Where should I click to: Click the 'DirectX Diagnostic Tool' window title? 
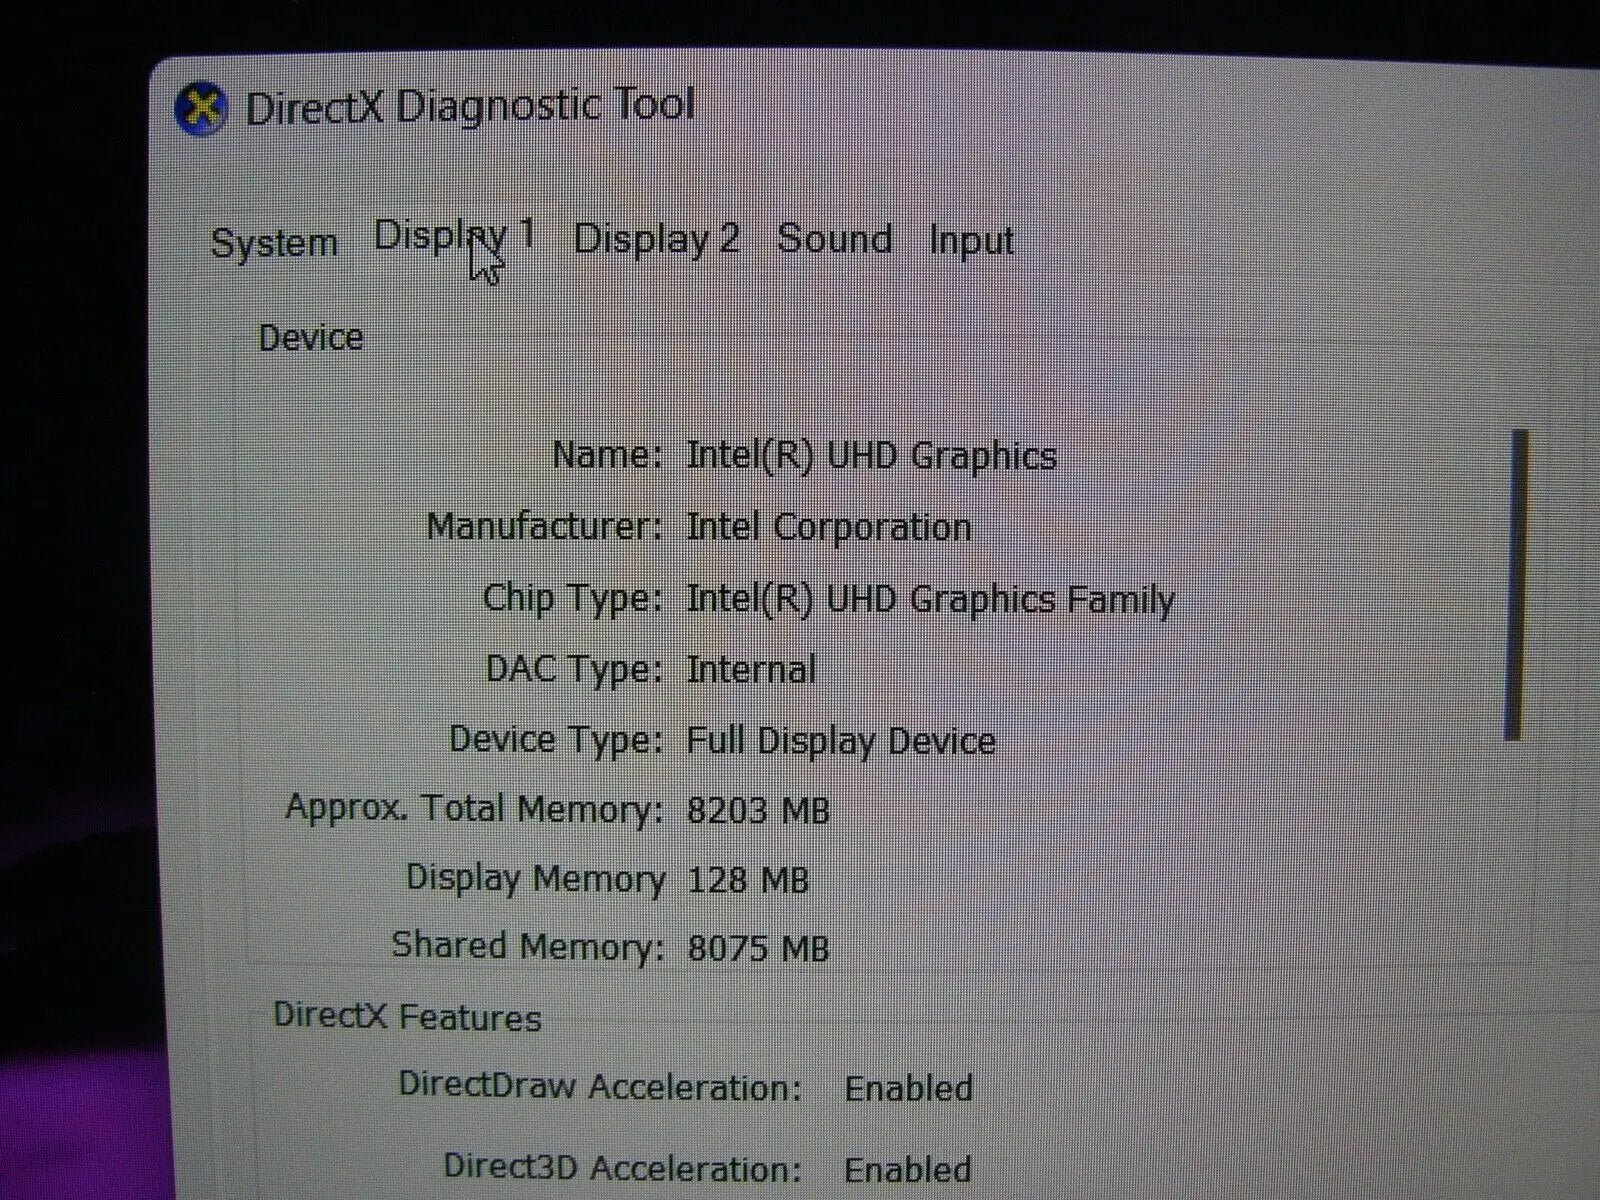point(470,106)
